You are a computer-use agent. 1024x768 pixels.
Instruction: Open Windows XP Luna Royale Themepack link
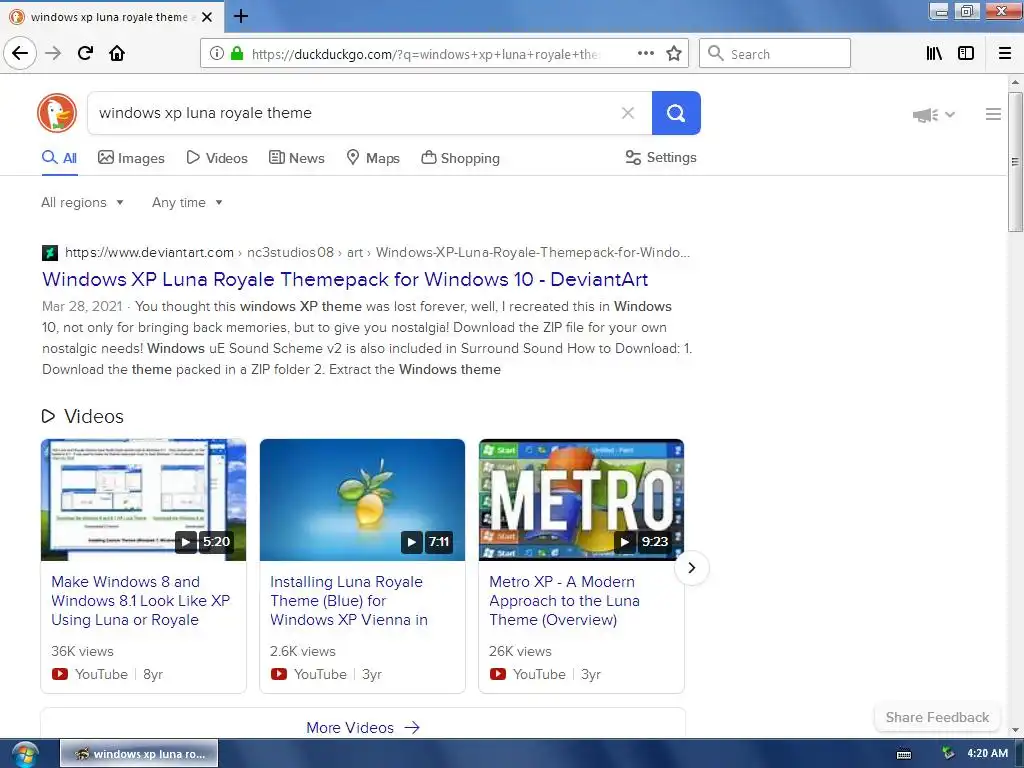pyautogui.click(x=345, y=280)
